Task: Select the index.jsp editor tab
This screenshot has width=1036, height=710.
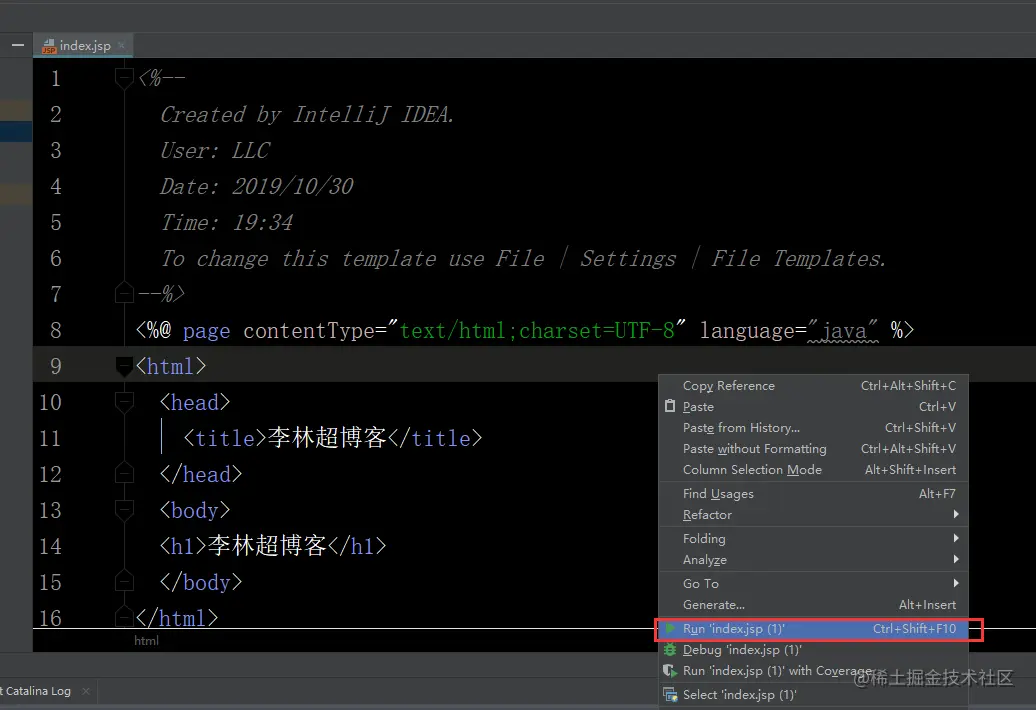Action: 83,46
